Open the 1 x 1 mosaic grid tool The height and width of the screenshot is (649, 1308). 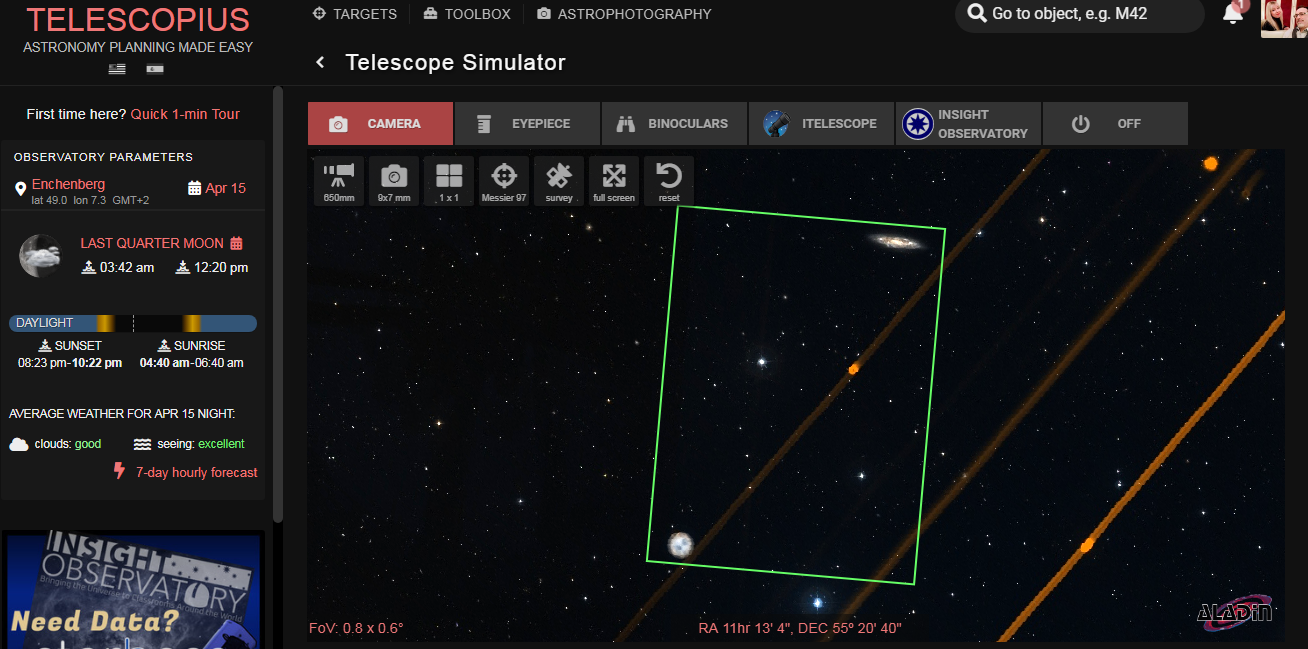[x=449, y=181]
